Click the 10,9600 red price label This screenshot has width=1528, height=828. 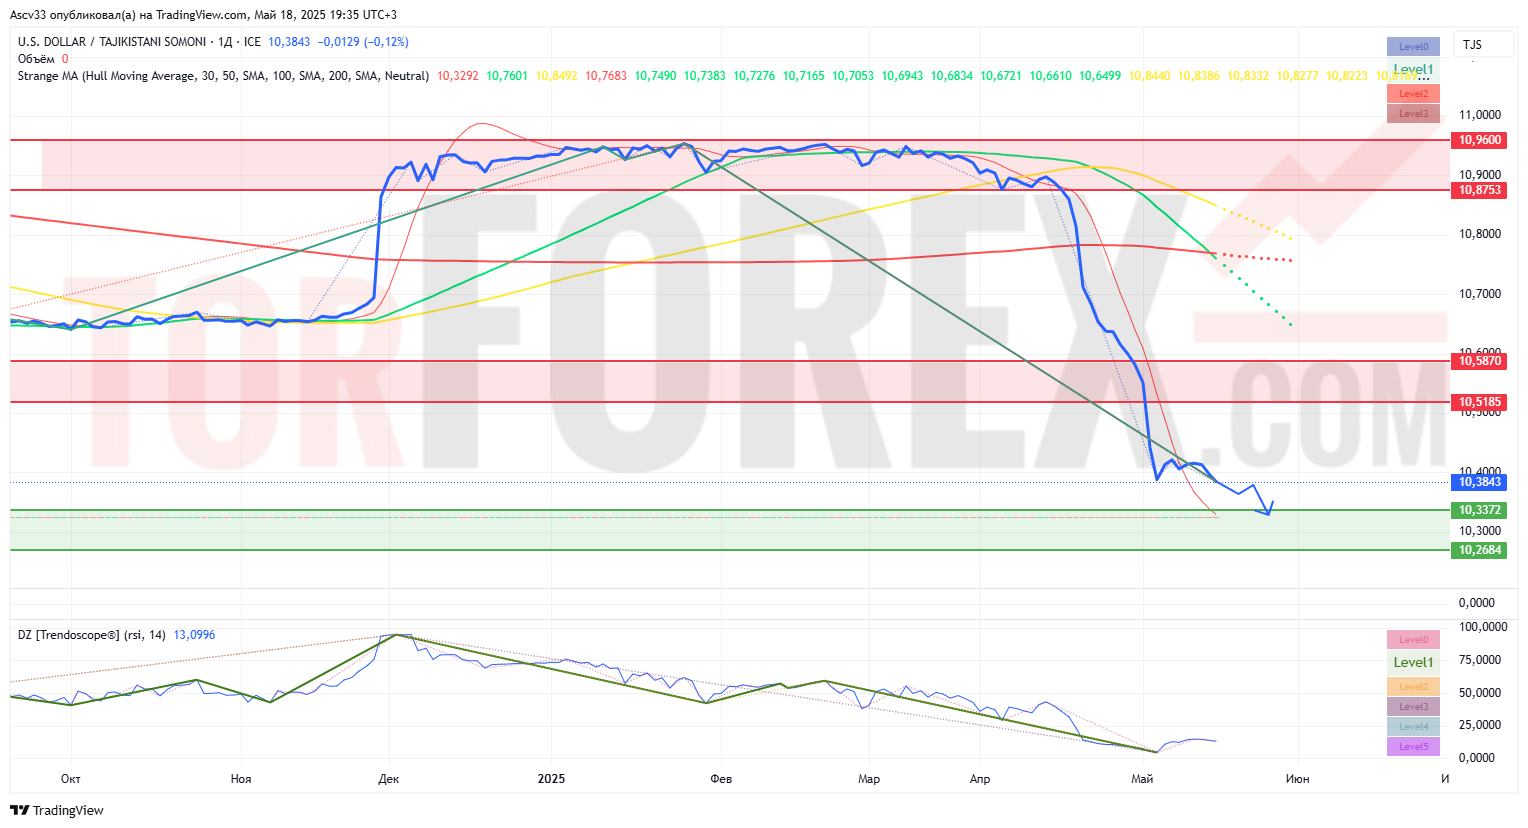tap(1479, 140)
